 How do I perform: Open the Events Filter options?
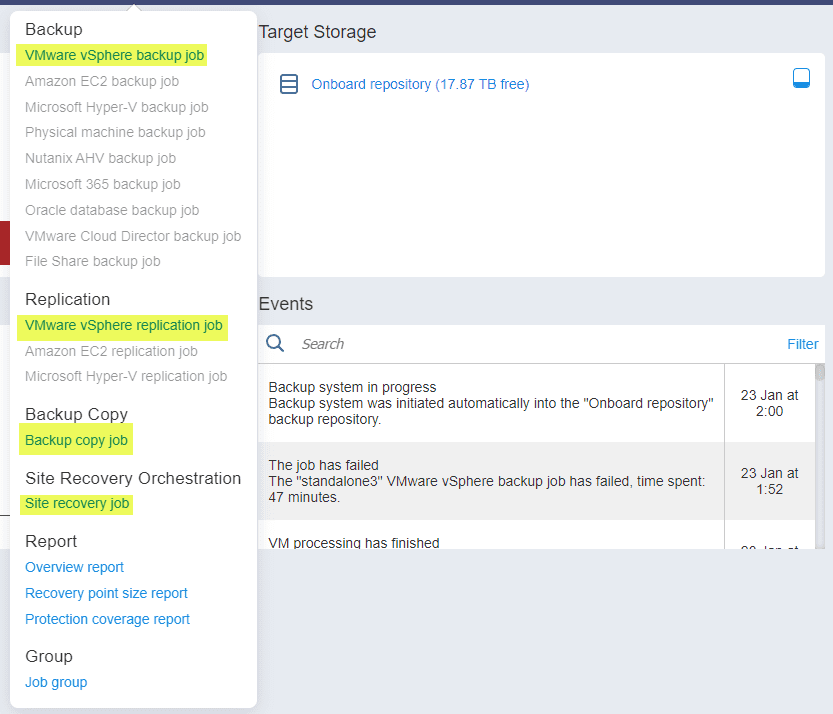pyautogui.click(x=802, y=344)
